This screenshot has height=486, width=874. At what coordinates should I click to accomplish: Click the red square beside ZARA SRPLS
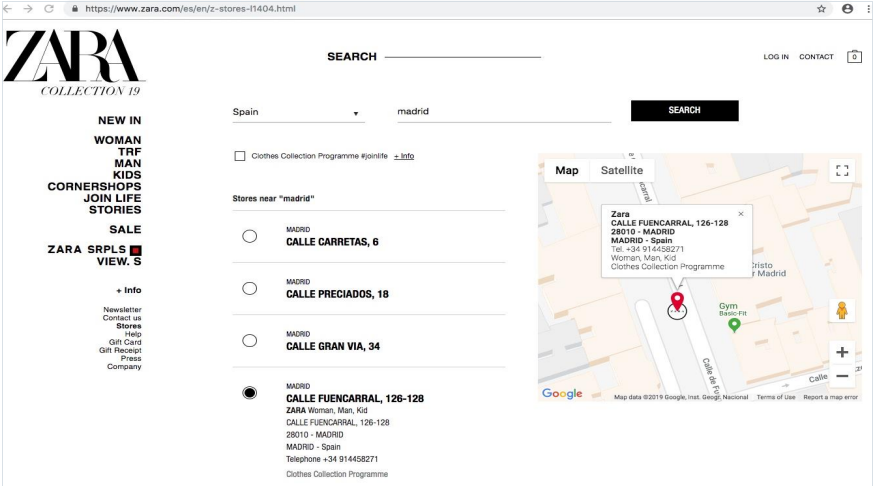[x=135, y=250]
